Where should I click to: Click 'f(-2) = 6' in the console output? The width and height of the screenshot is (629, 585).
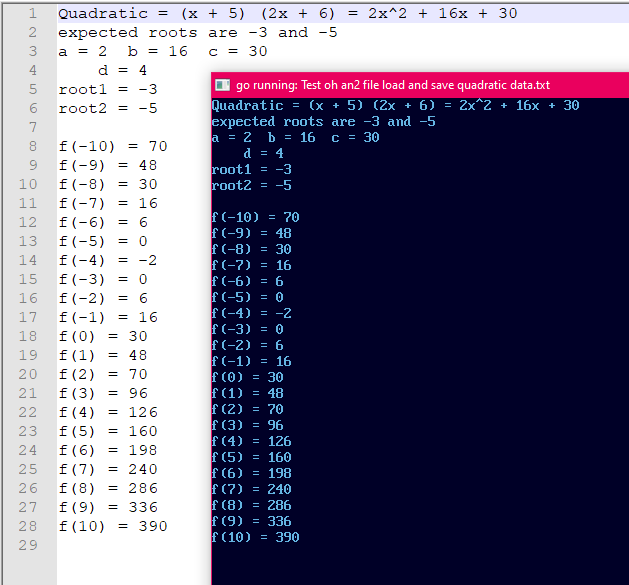[x=248, y=345]
